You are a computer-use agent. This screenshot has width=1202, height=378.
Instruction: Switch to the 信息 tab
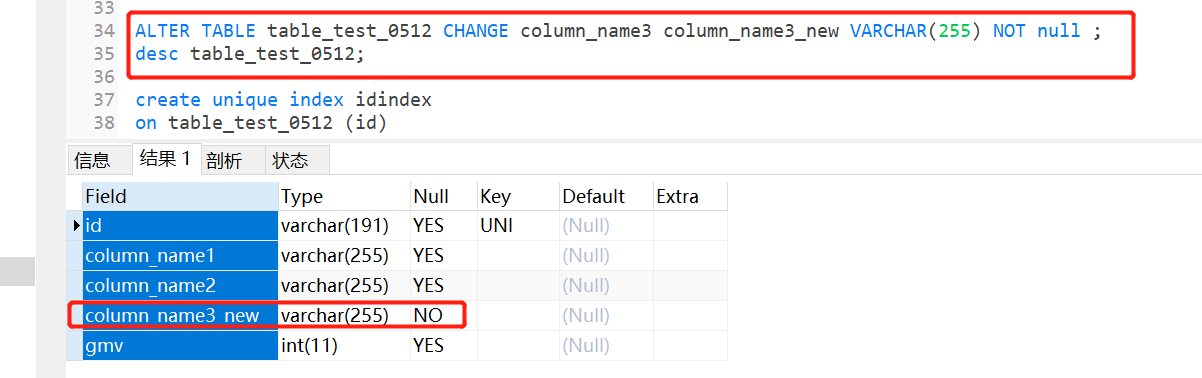tap(94, 160)
